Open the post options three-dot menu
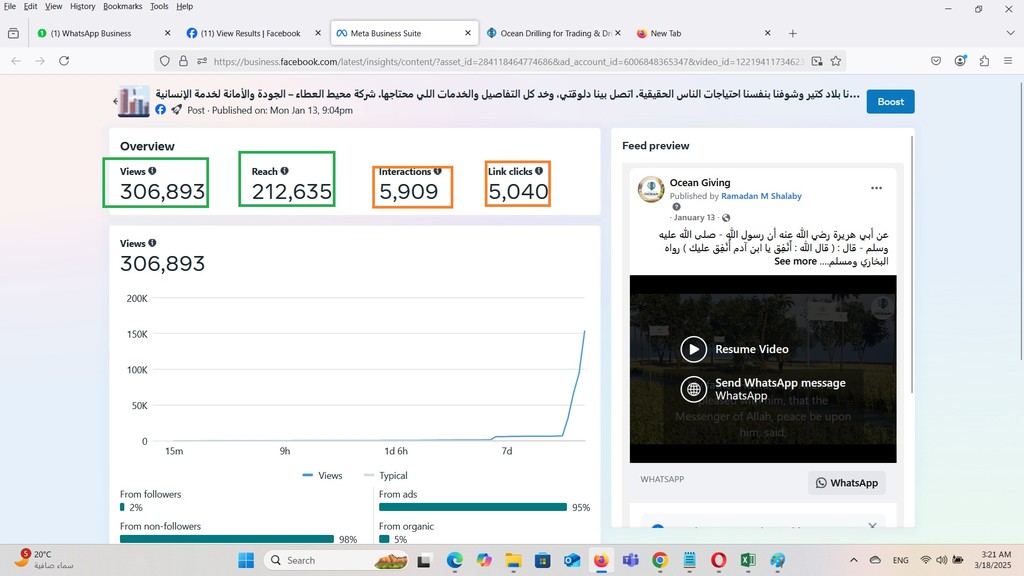1024x576 pixels. [876, 188]
